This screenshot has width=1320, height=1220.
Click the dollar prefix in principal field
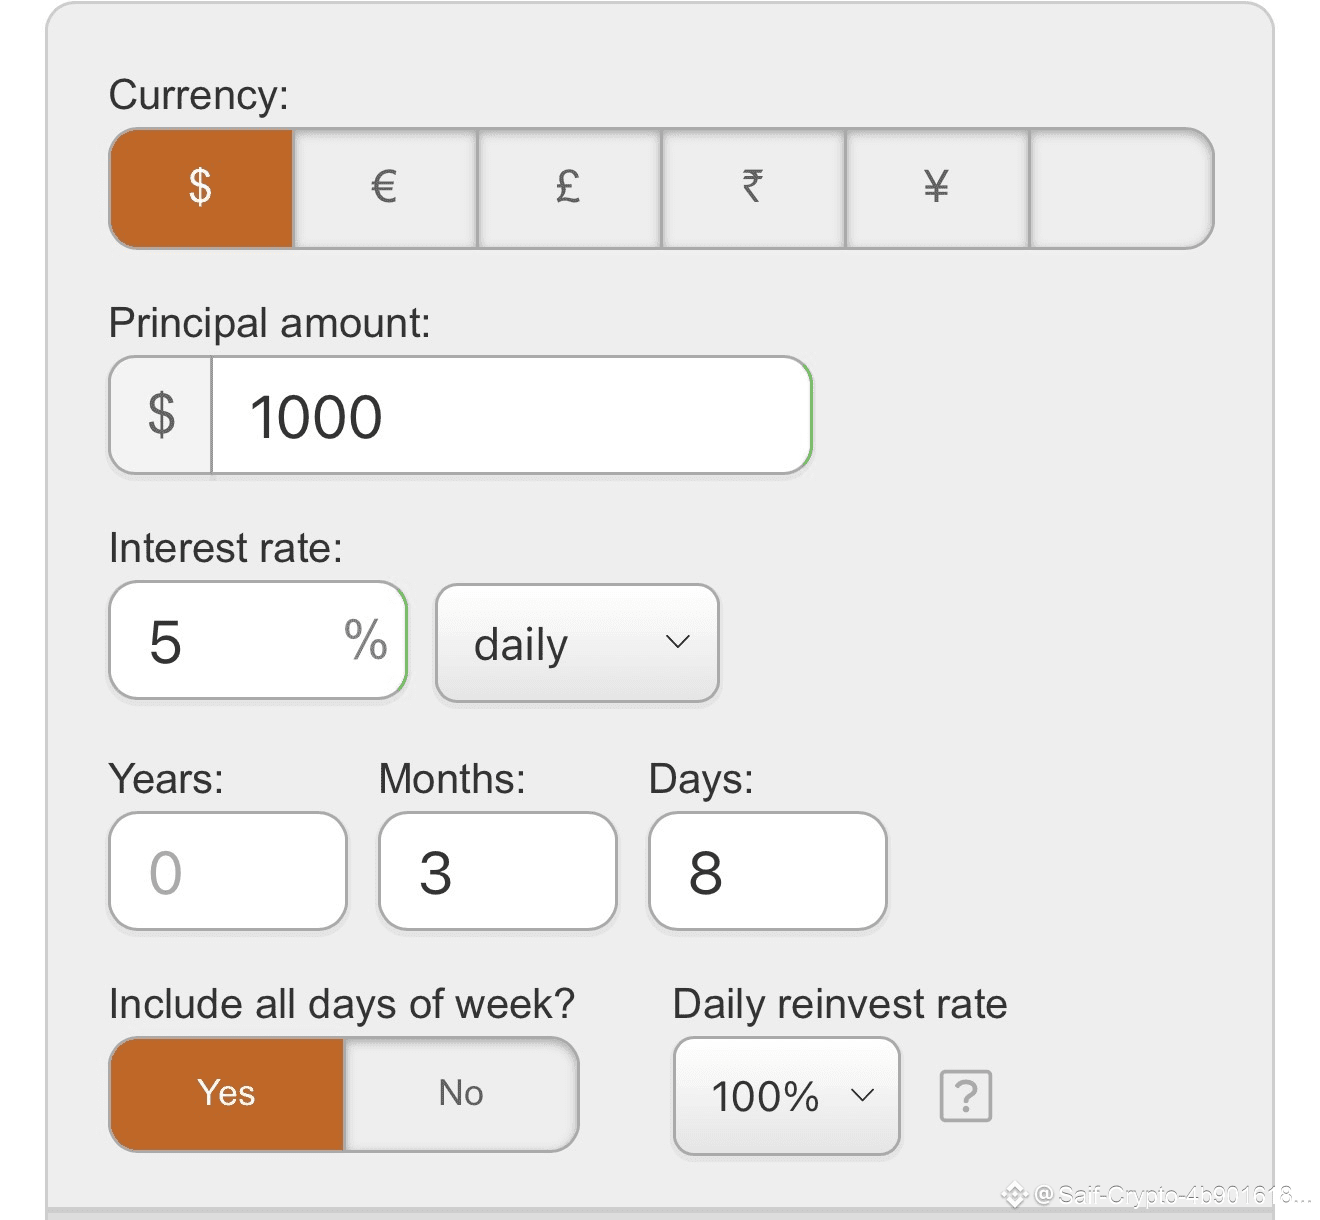tap(161, 415)
